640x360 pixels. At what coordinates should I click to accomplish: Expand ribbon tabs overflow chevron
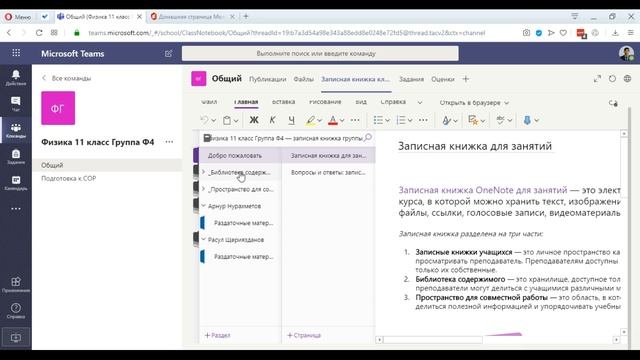420,102
